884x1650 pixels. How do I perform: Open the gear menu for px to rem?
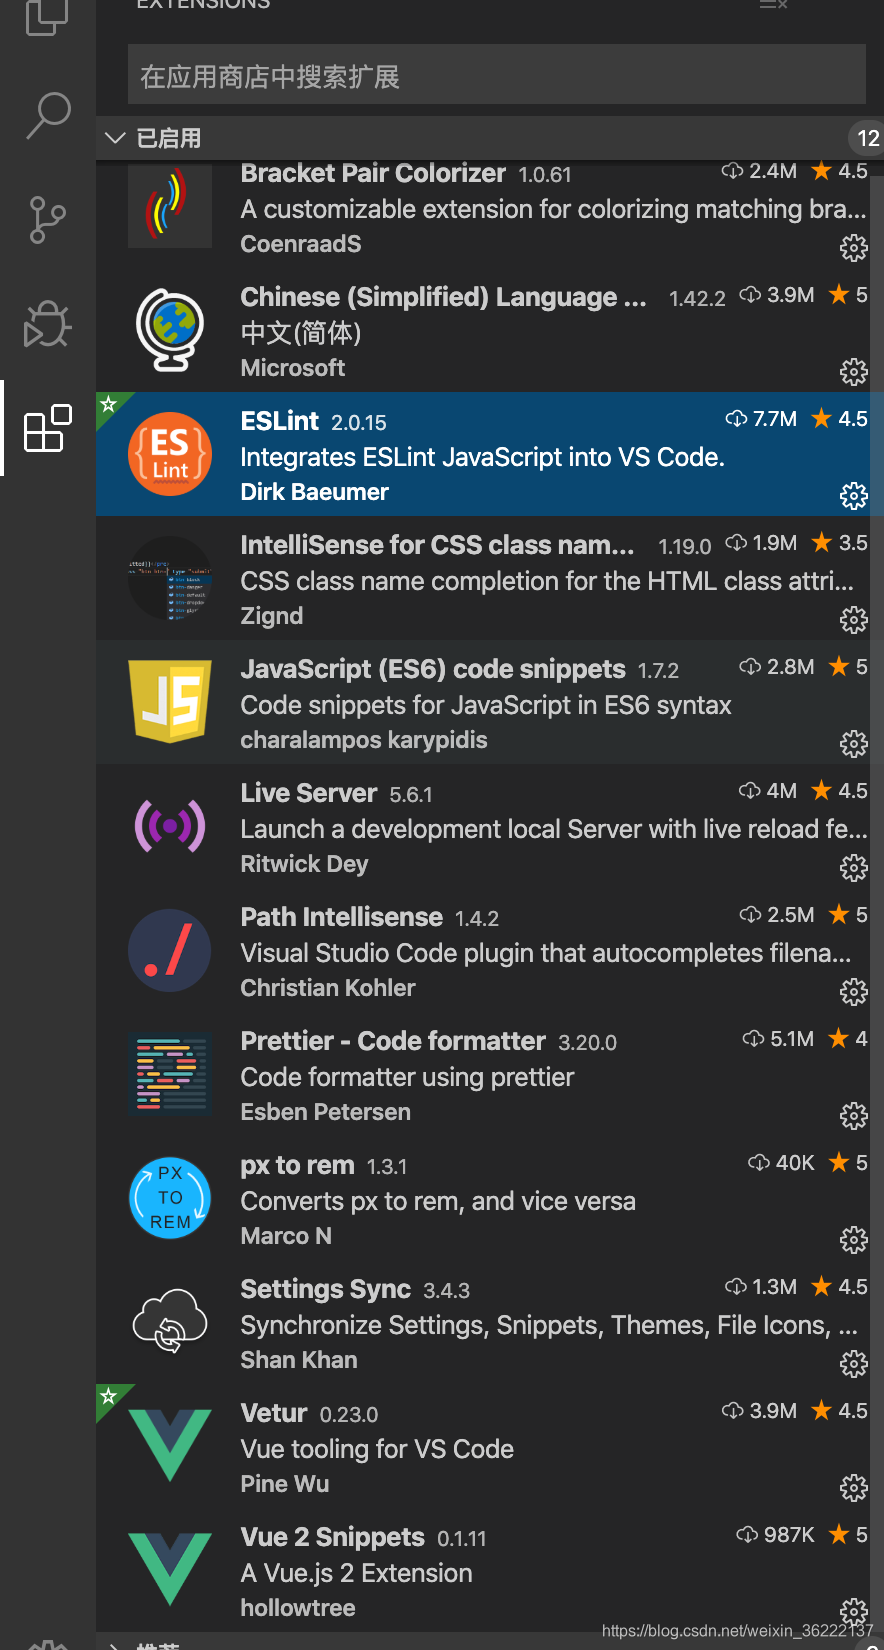(x=853, y=1240)
